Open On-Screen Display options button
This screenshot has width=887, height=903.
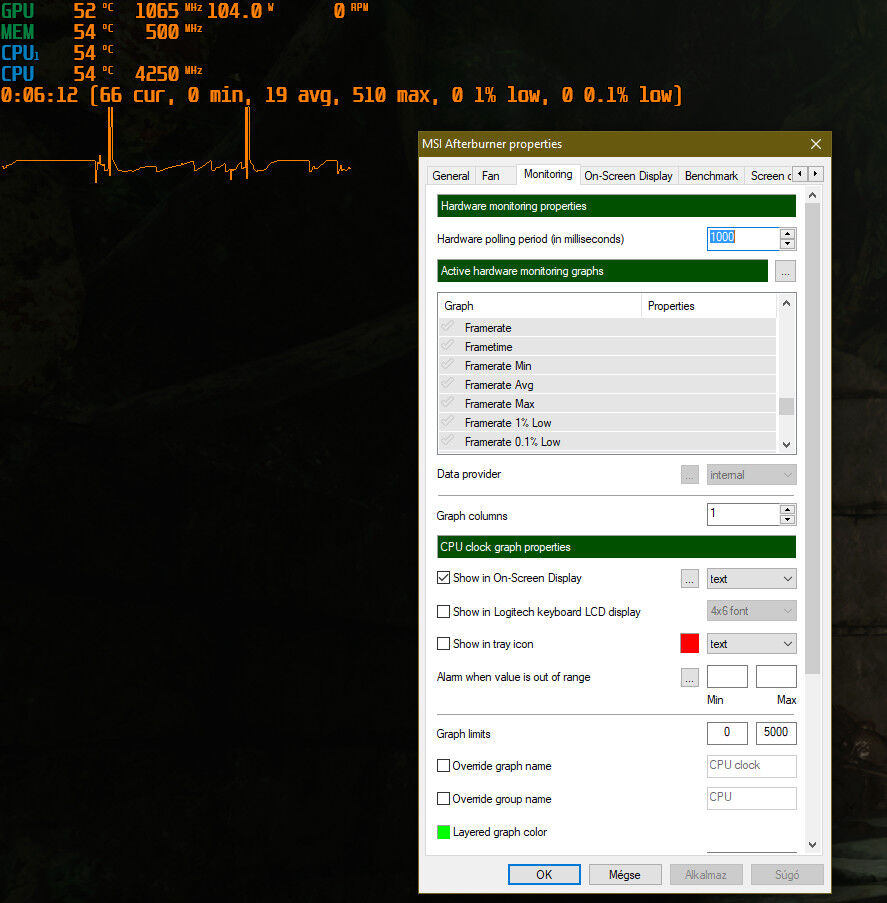(x=689, y=579)
